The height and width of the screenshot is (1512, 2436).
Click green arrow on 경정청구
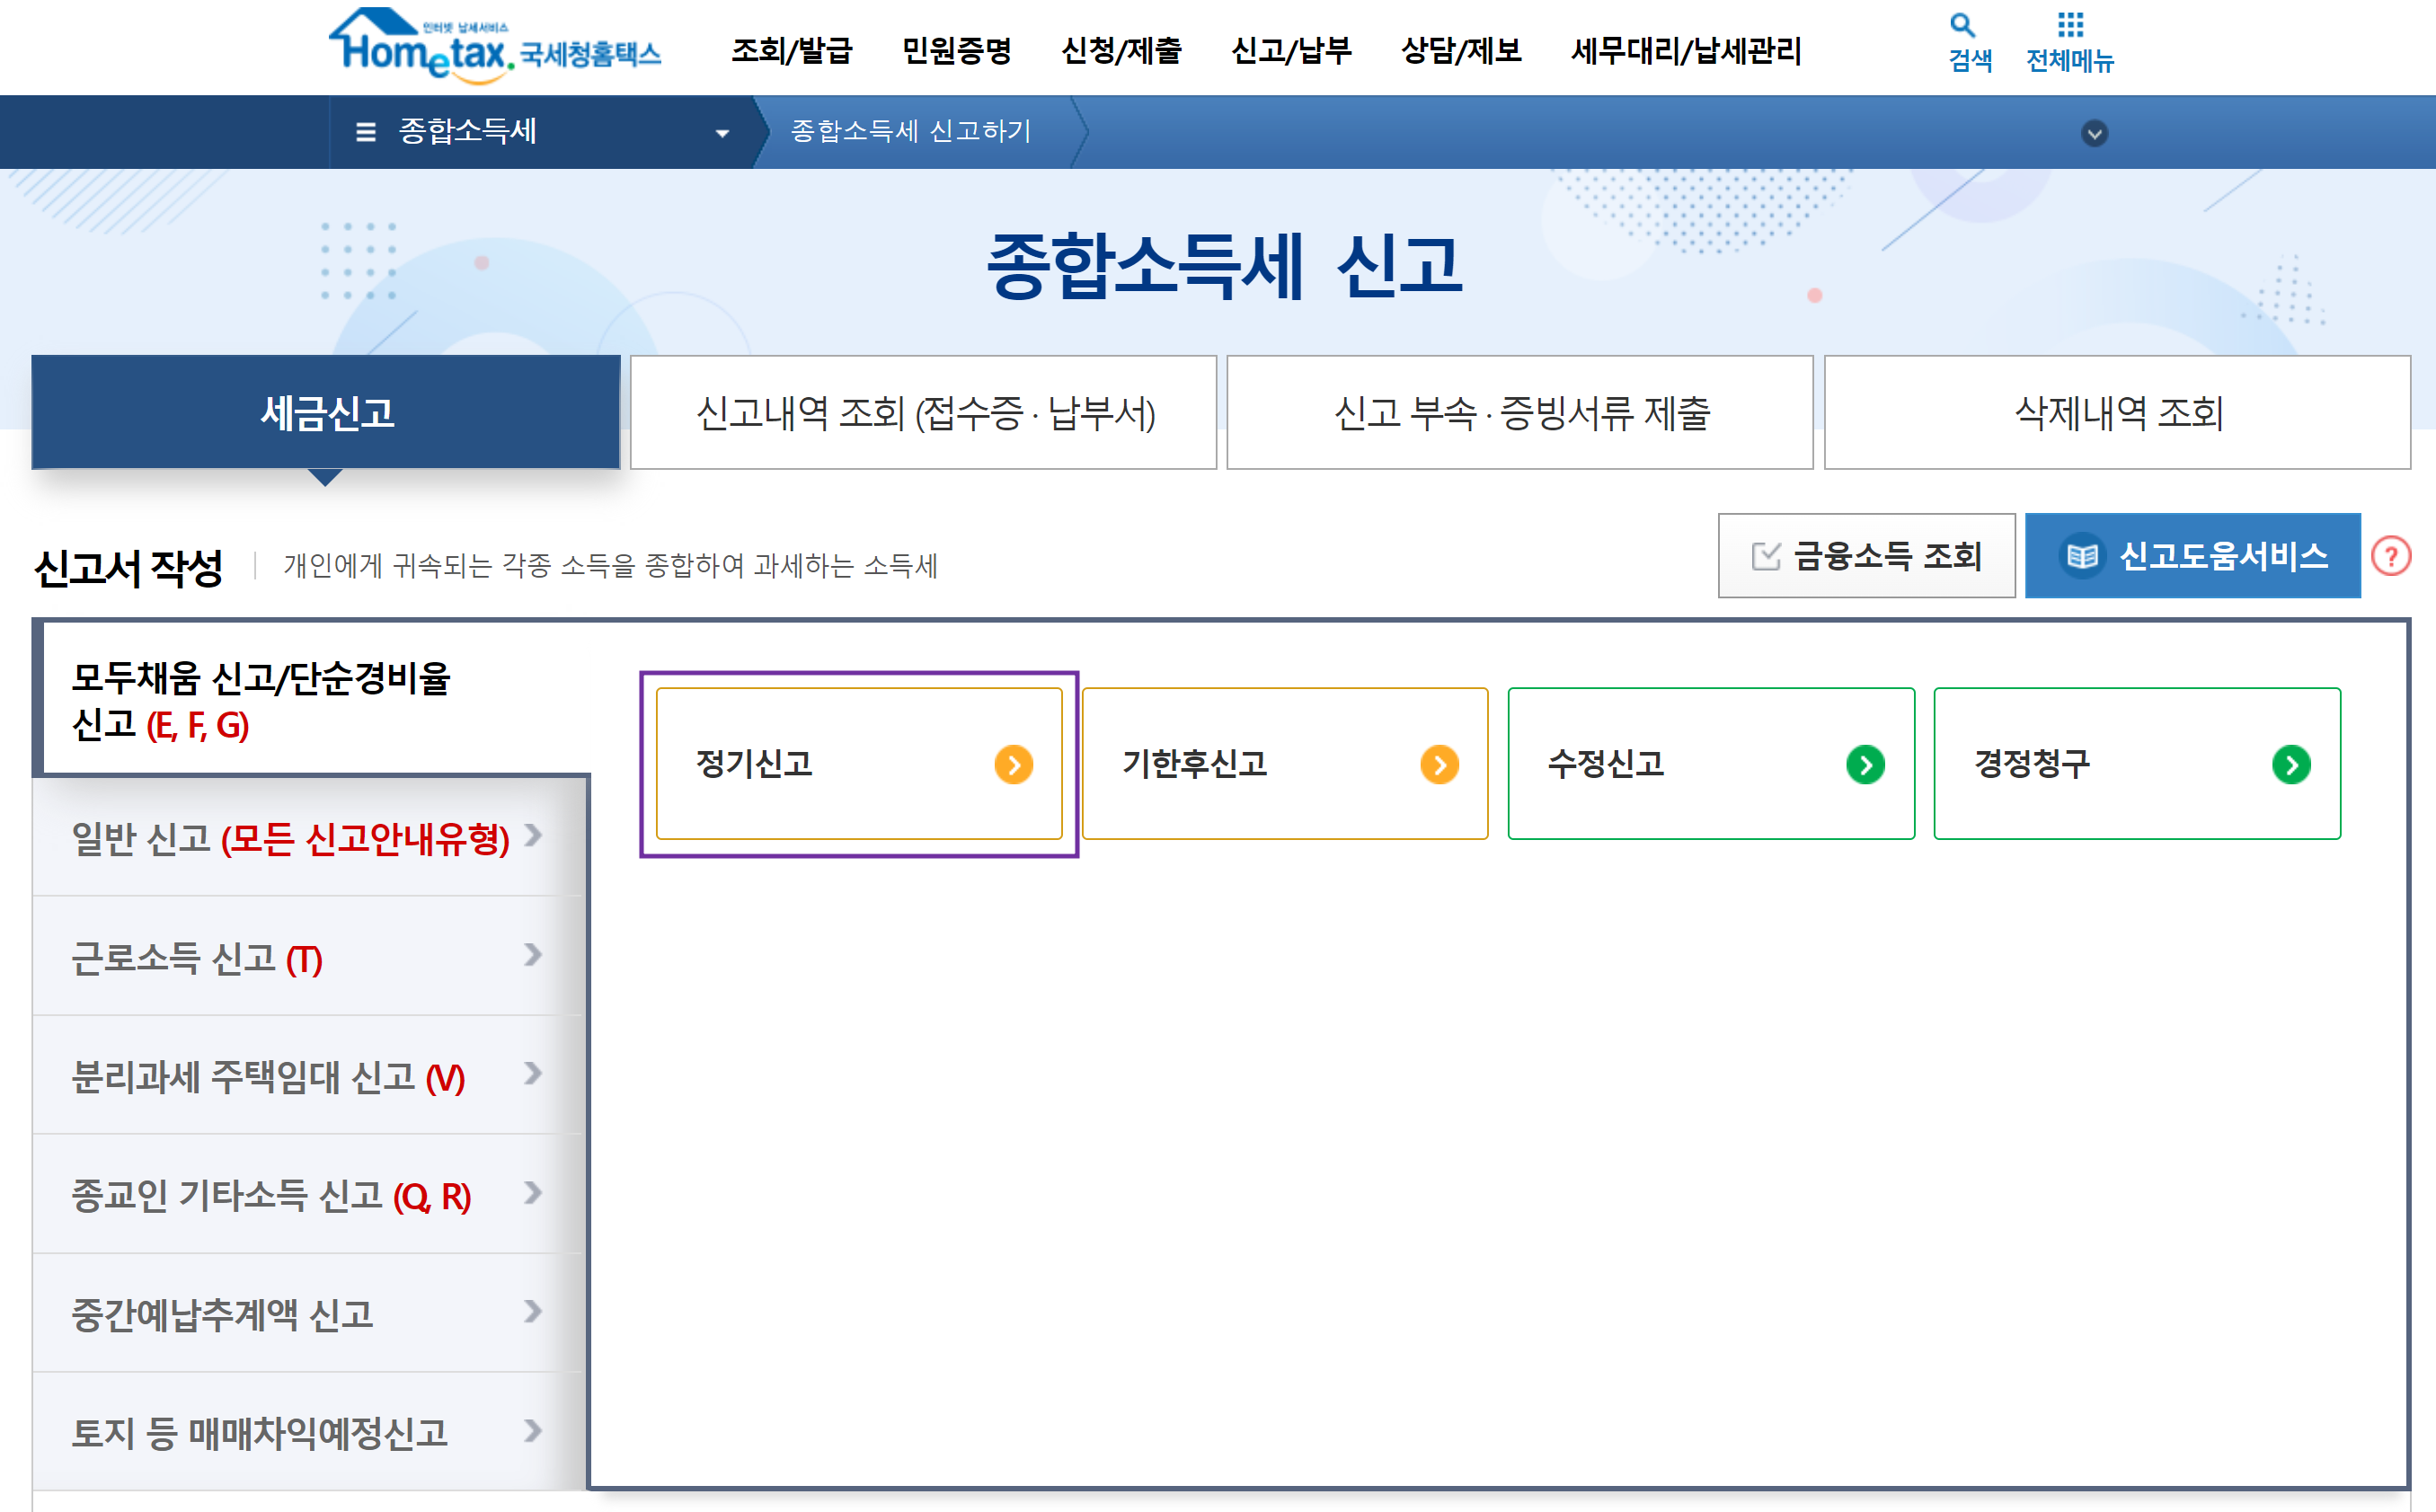(x=2291, y=765)
